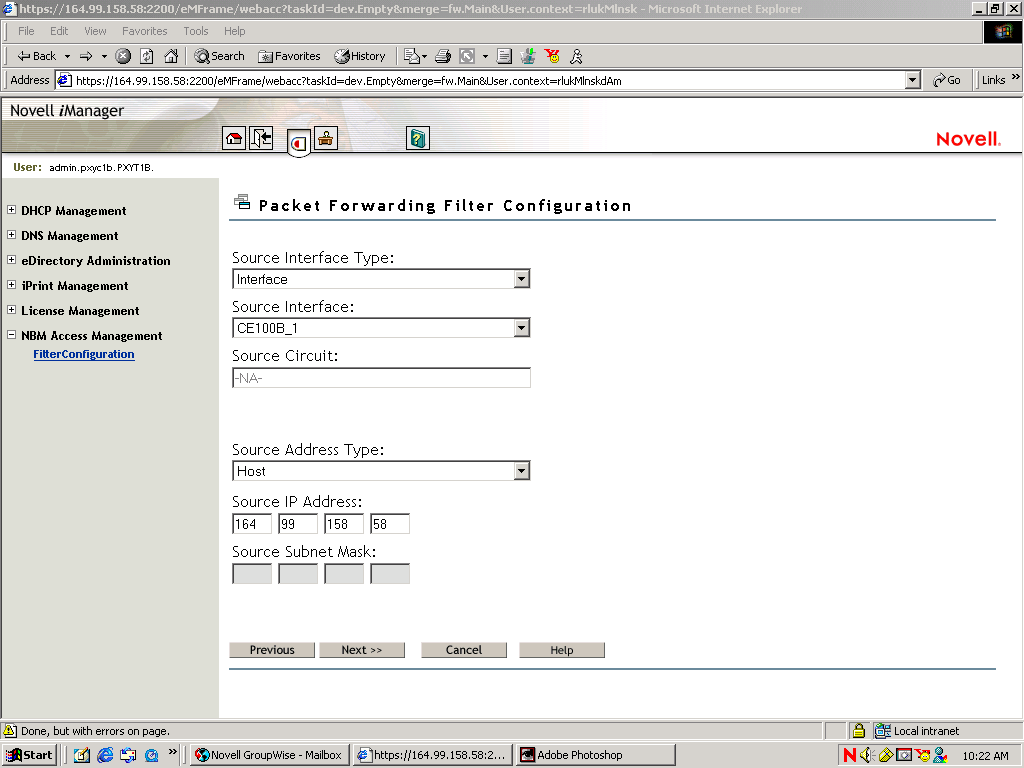Screen dimensions: 1024x768
Task: Click the status bar warning icon
Action: point(10,730)
